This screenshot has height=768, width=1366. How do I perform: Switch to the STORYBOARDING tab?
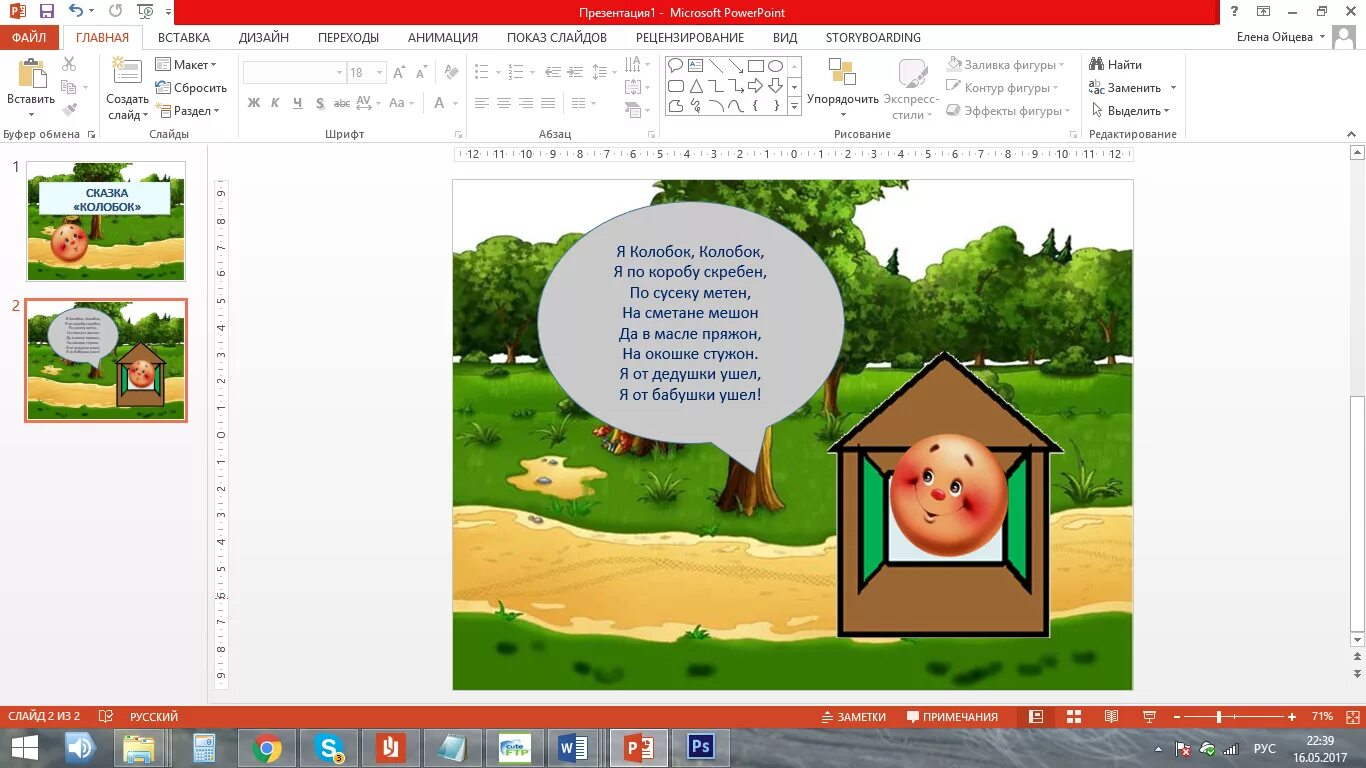(873, 37)
